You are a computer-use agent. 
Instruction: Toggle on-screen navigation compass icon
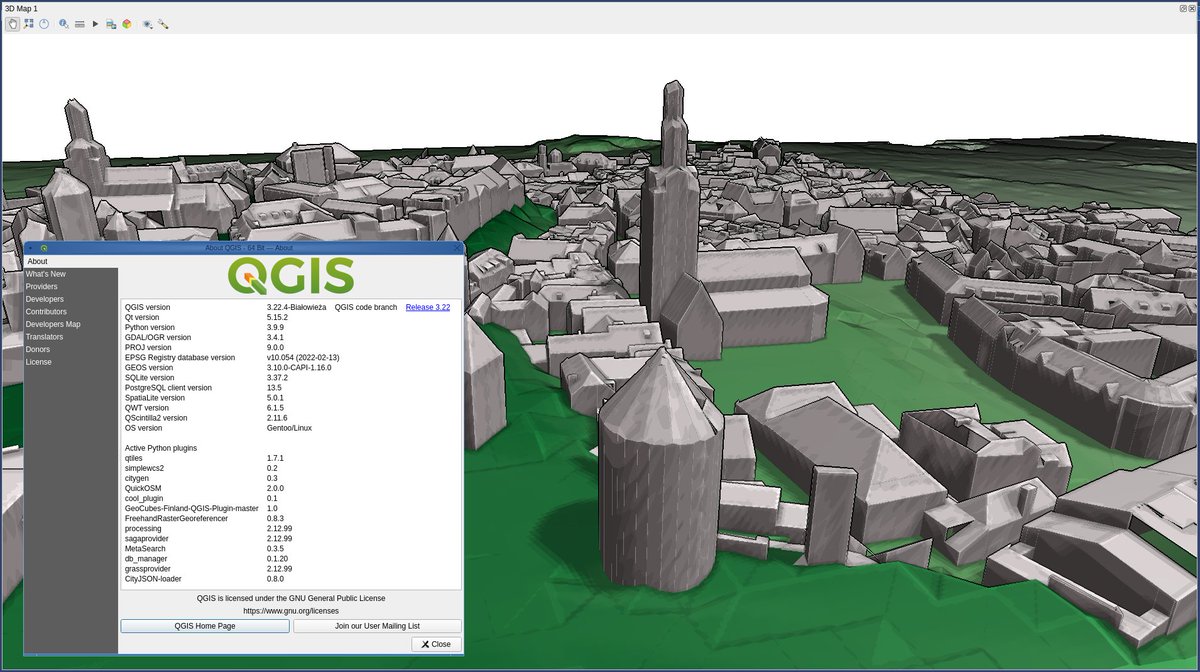pyautogui.click(x=44, y=24)
